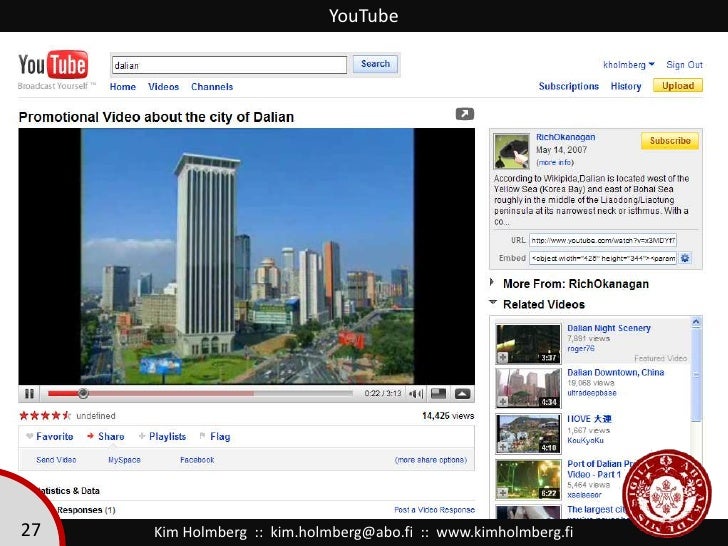
Task: Toggle the player size icon
Action: pos(438,394)
